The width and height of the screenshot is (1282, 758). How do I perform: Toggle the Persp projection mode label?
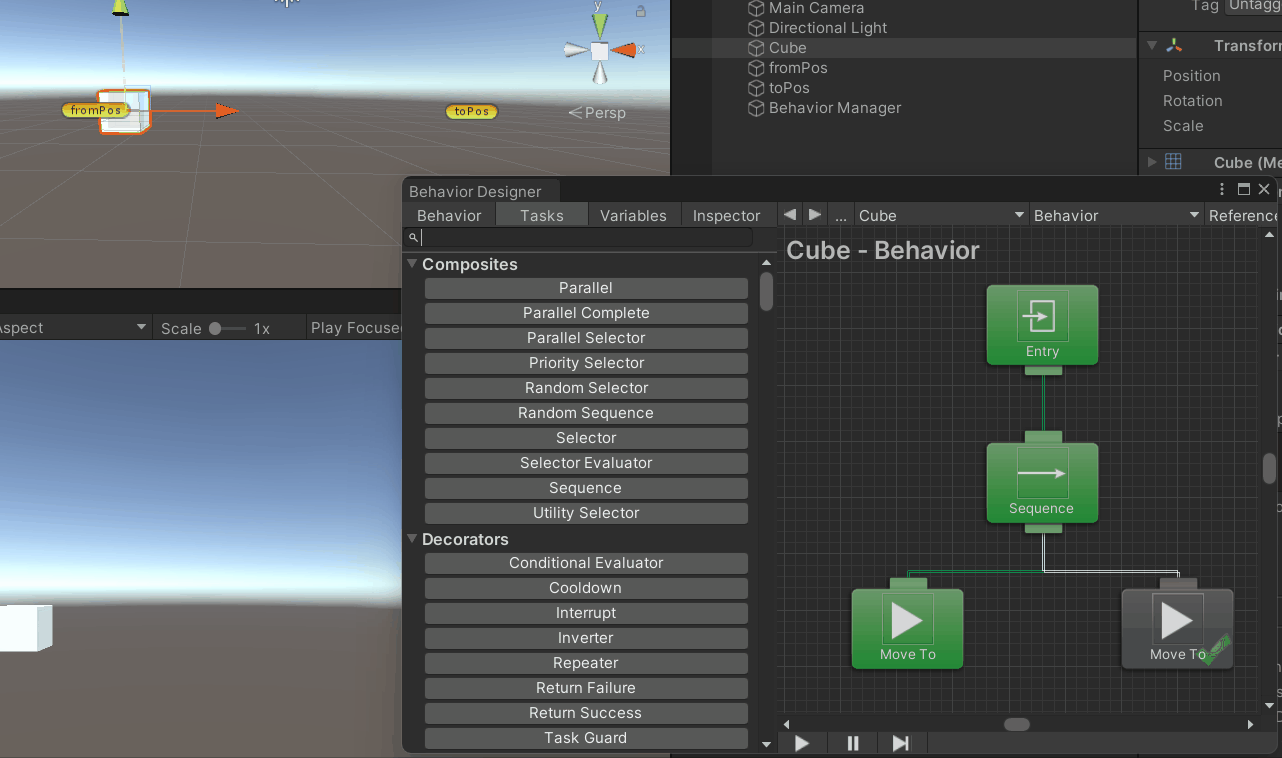point(598,113)
